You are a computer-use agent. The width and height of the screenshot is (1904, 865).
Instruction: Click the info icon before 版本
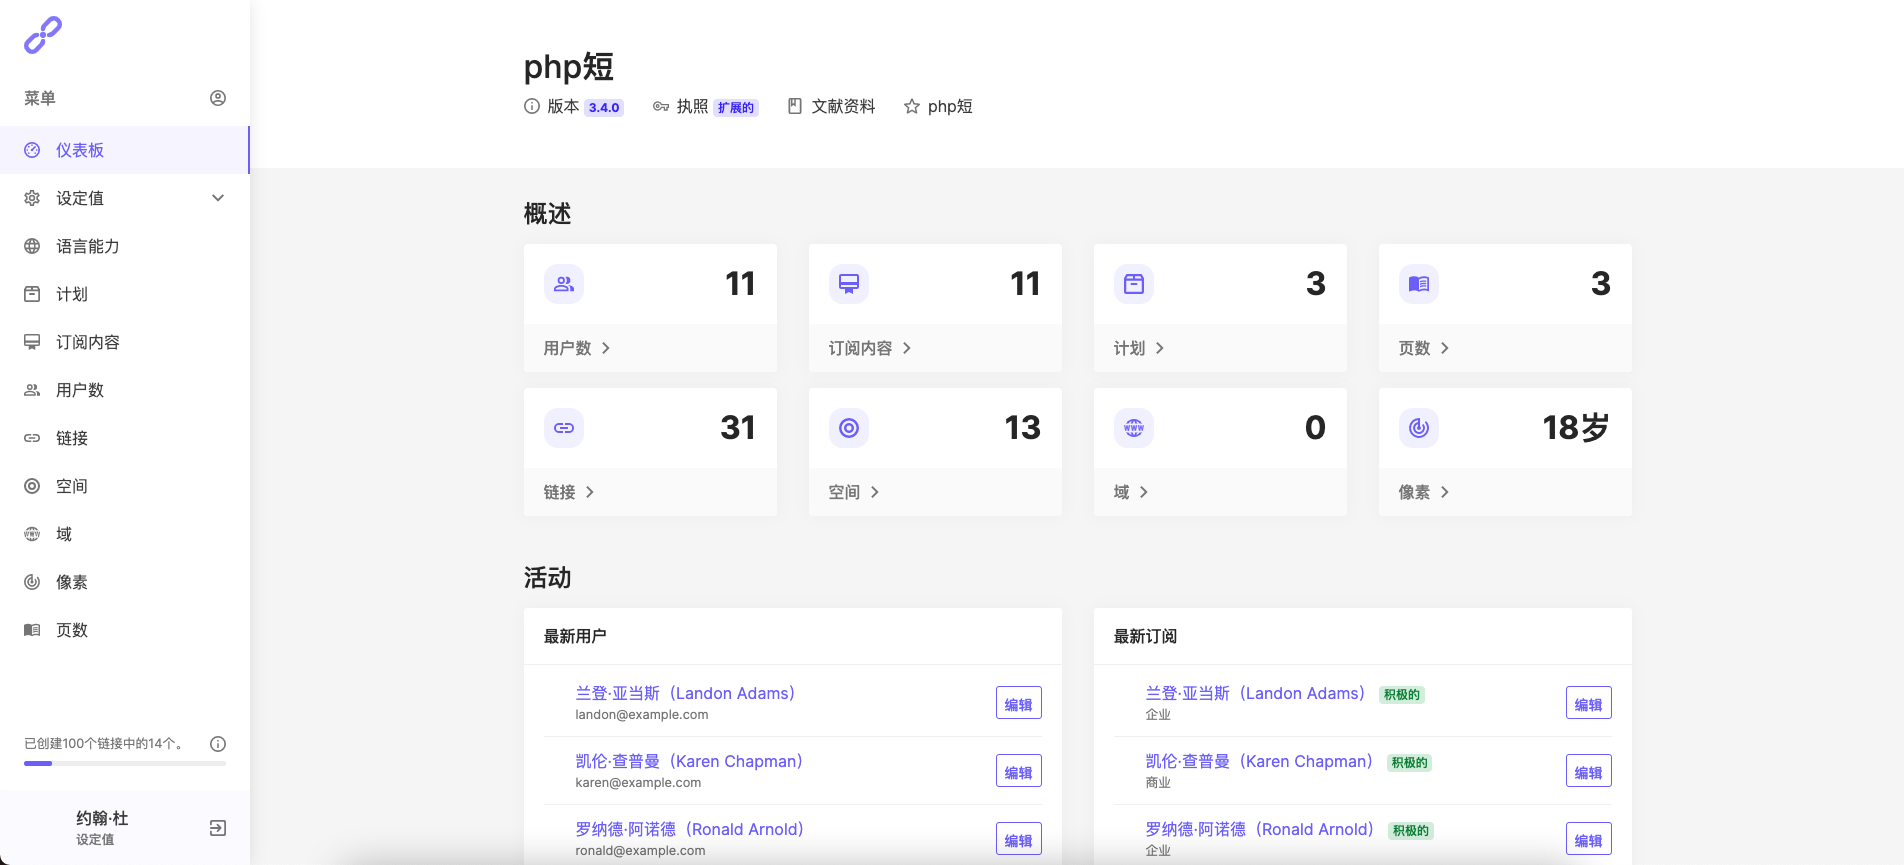pyautogui.click(x=532, y=106)
